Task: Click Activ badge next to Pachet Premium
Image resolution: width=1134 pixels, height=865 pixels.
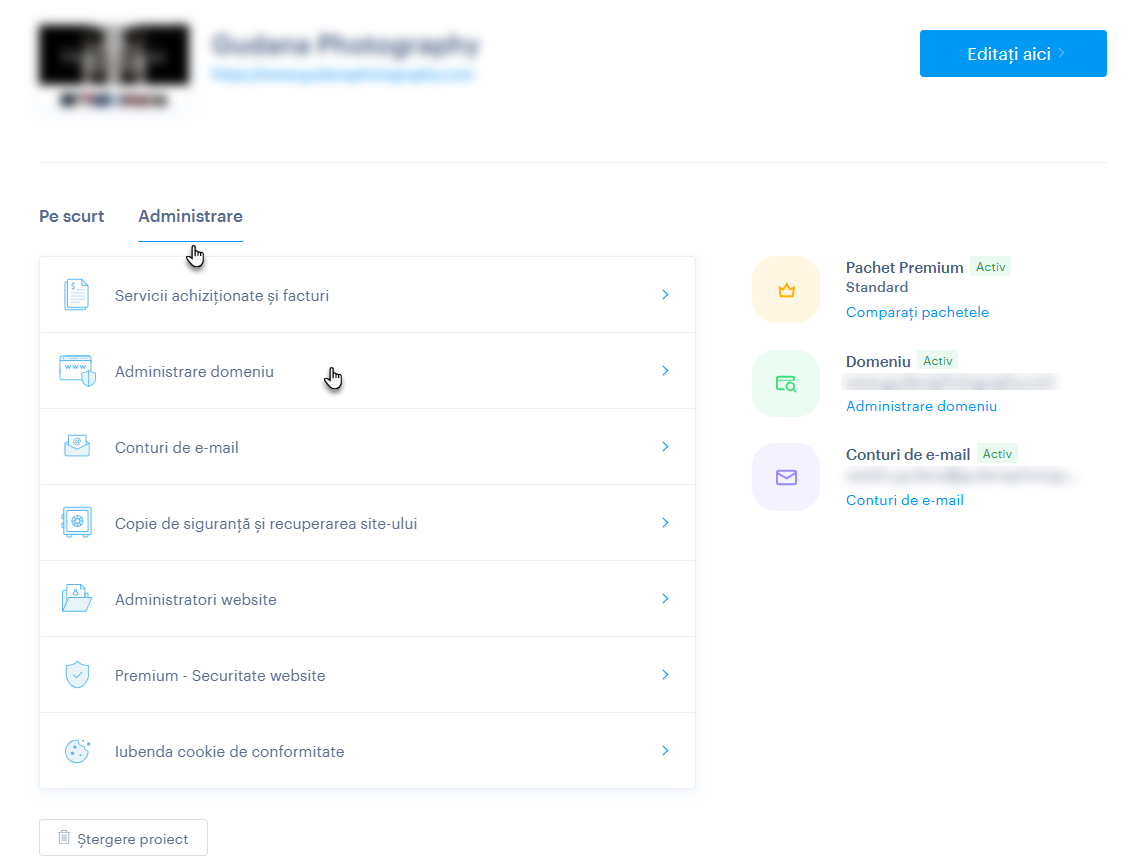Action: [991, 267]
